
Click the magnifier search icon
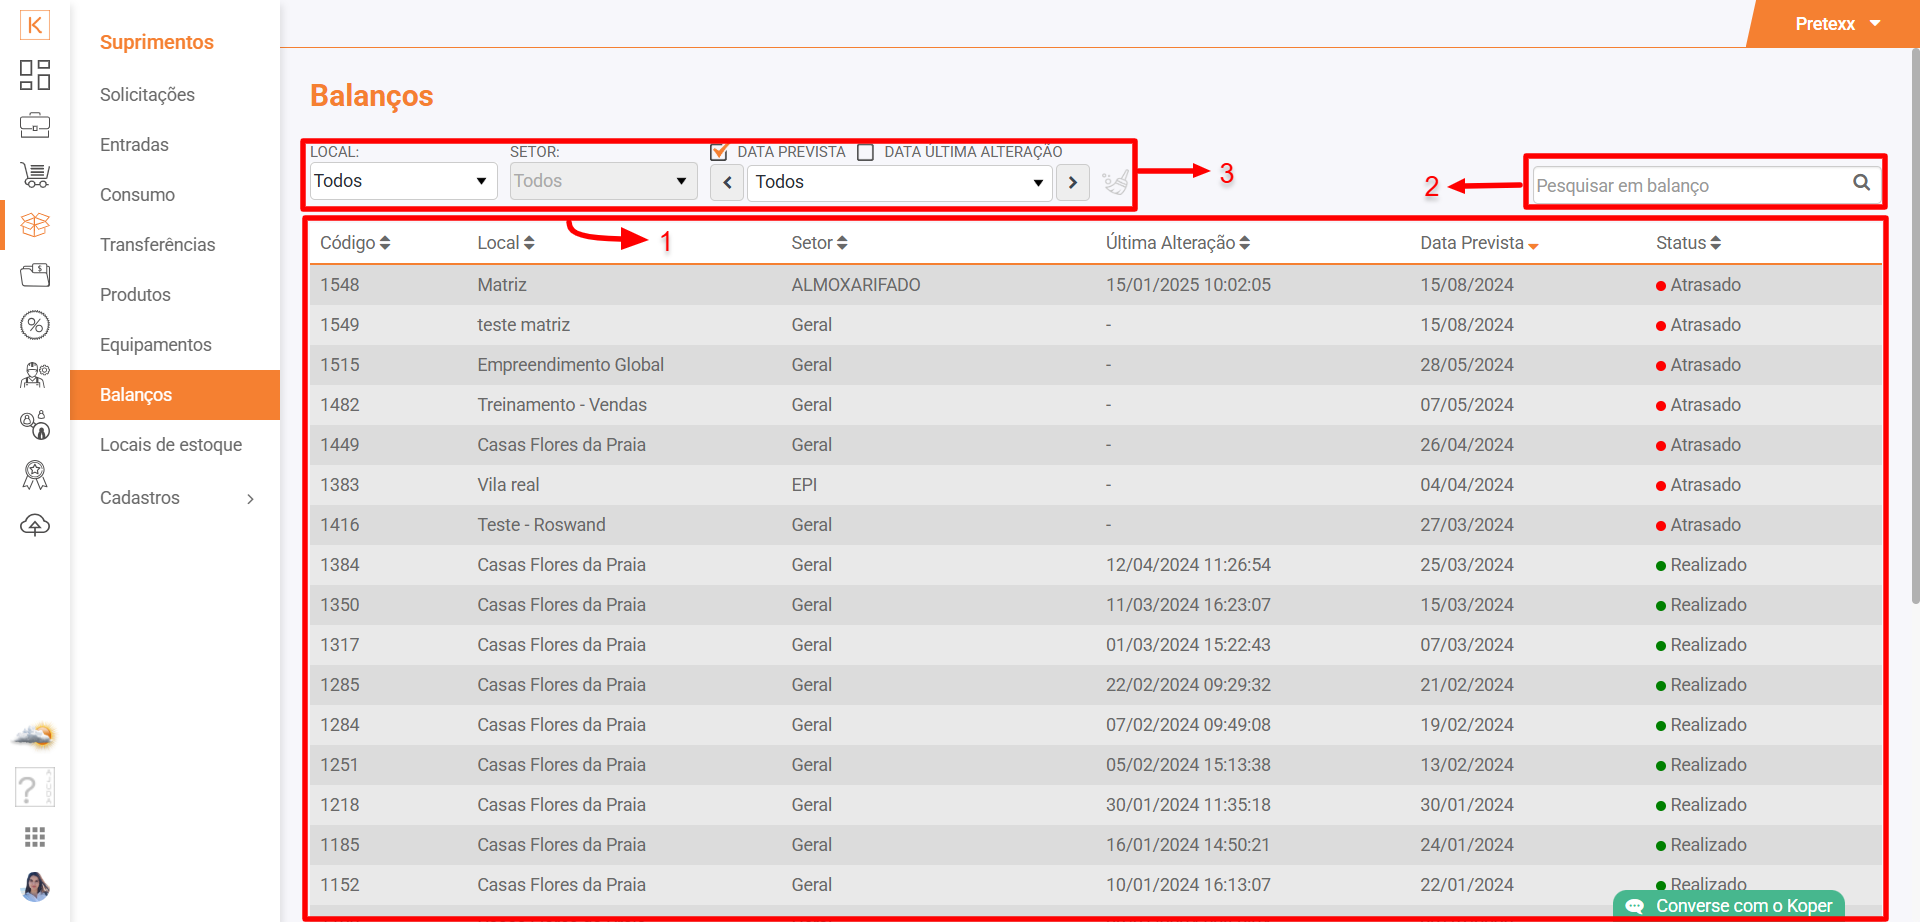pos(1861,183)
